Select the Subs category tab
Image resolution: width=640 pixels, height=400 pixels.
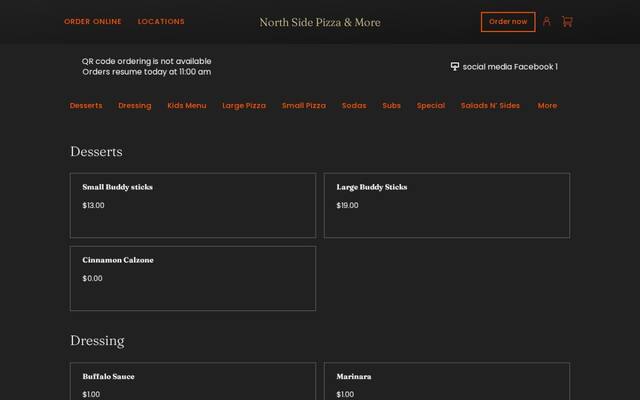391,106
